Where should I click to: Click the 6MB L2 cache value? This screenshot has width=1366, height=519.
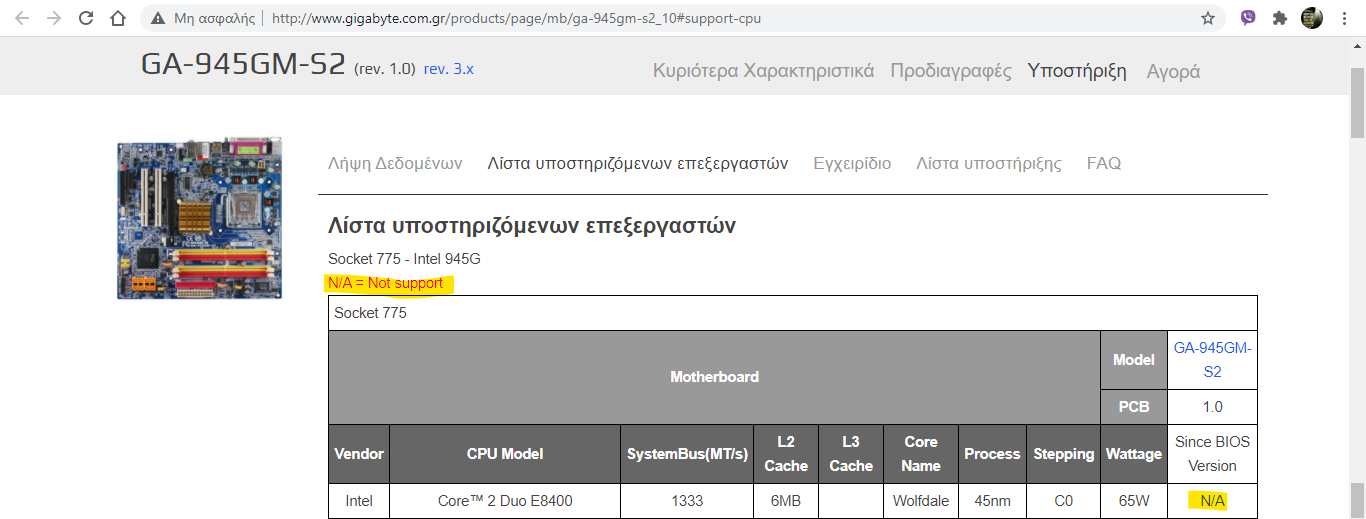(x=786, y=500)
